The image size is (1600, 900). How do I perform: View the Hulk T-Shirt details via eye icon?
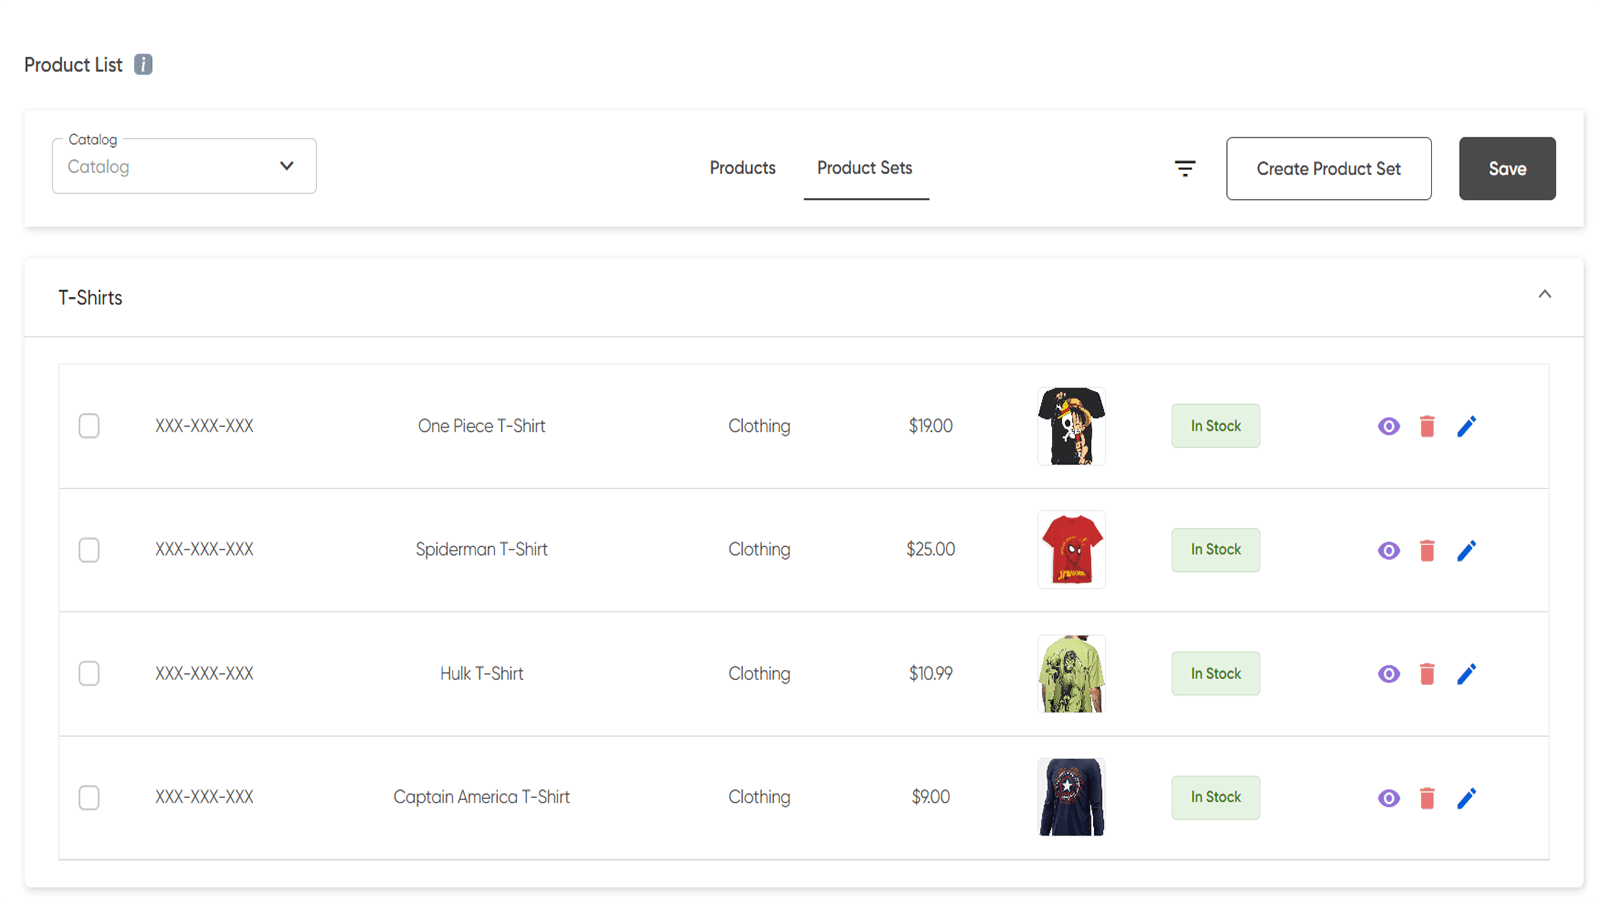coord(1388,675)
